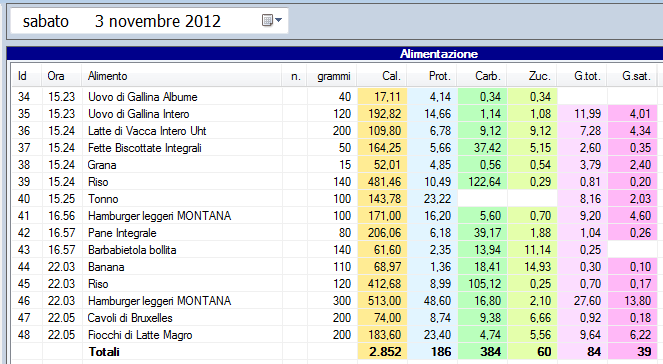Viewport: 663px width, 364px height.
Task: Click calories cell 513,00
Action: tap(382, 301)
